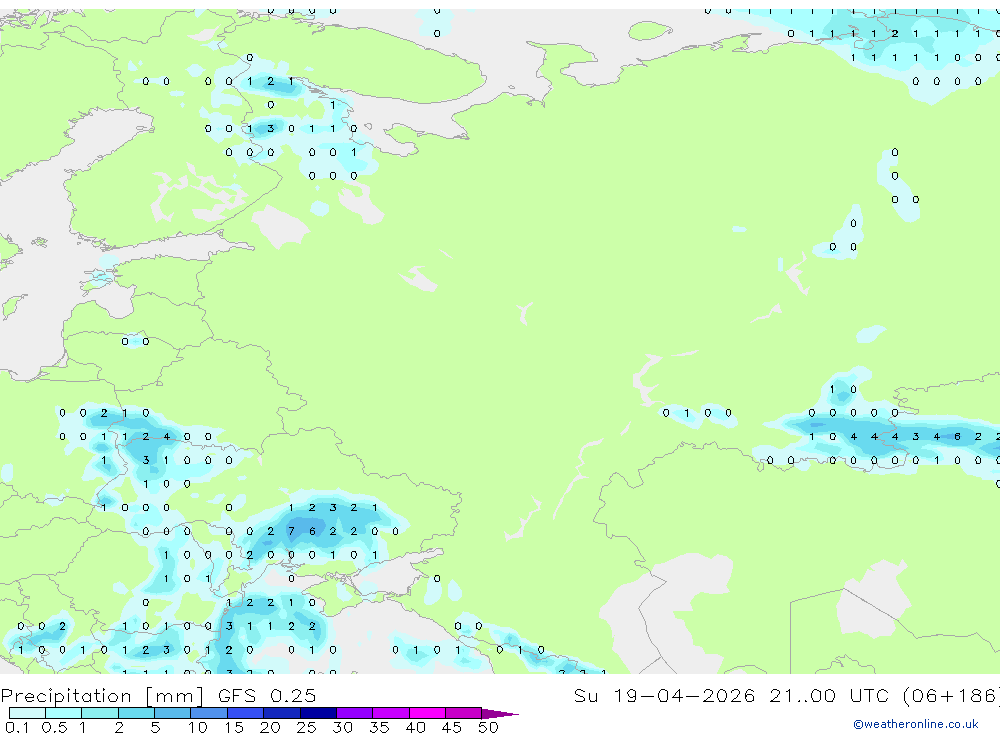This screenshot has width=1000, height=733.
Task: Open the weatheronline.co.uk copyright link
Action: coord(915,724)
